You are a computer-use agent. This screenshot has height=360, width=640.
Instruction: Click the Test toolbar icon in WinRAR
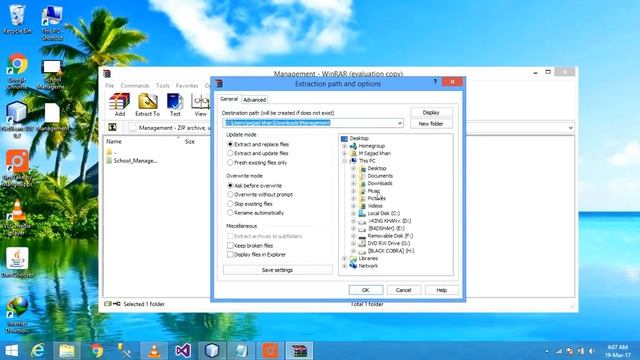[175, 105]
